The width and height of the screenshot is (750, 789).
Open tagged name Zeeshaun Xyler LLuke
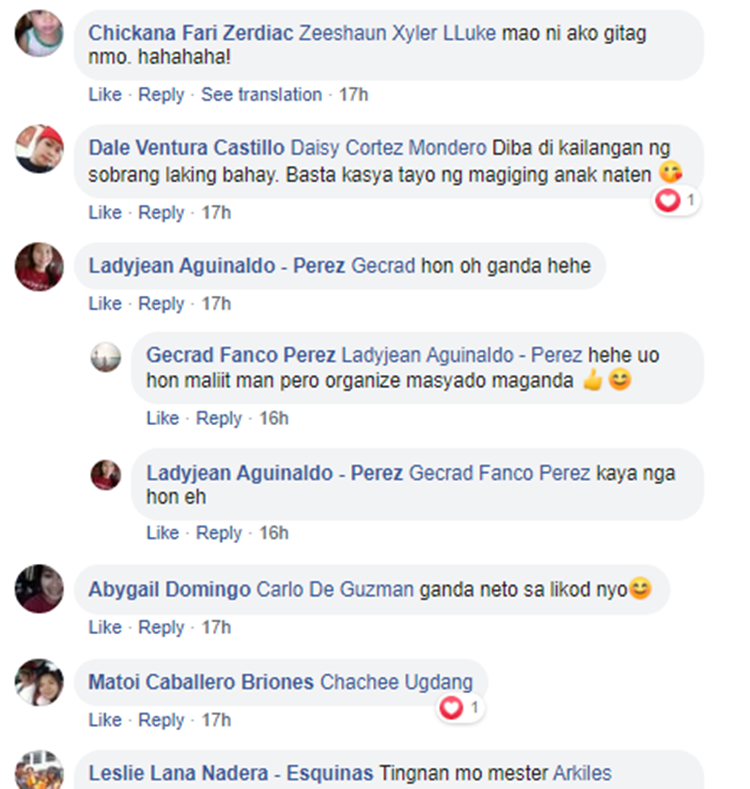(398, 33)
